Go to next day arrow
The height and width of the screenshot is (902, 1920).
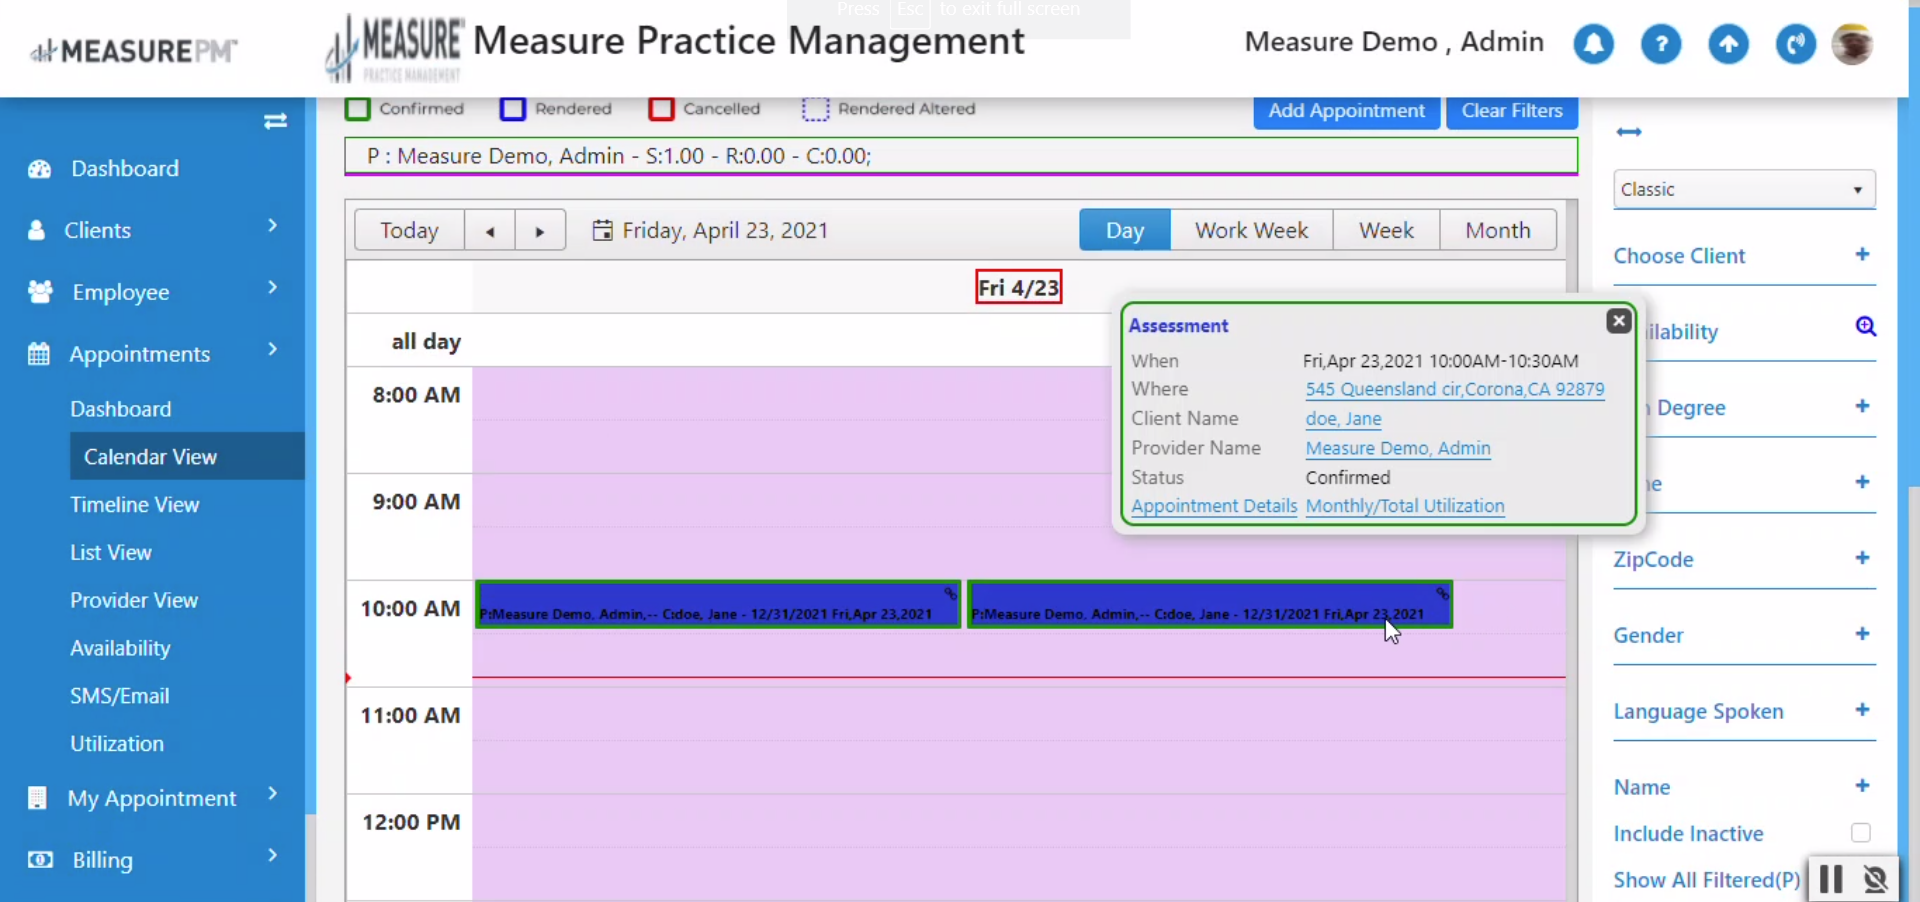point(540,231)
